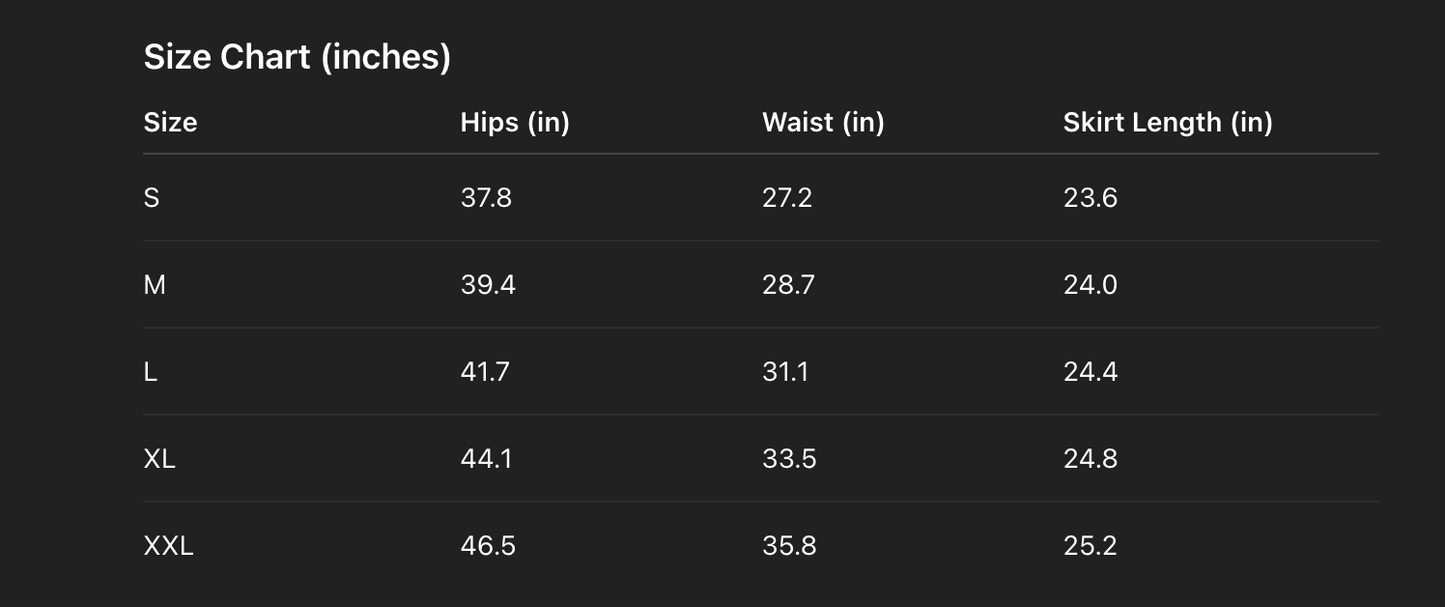Select waist value 33.5
This screenshot has height=607, width=1445.
[789, 459]
